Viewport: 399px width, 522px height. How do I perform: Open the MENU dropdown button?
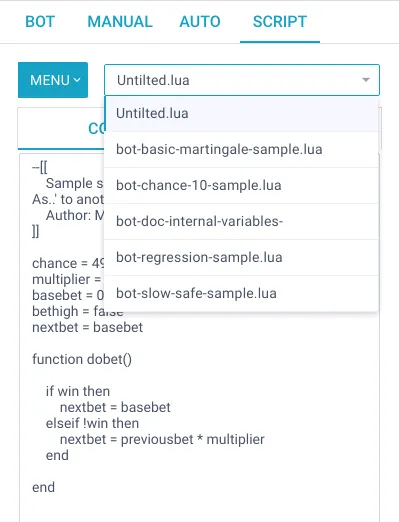click(x=53, y=80)
